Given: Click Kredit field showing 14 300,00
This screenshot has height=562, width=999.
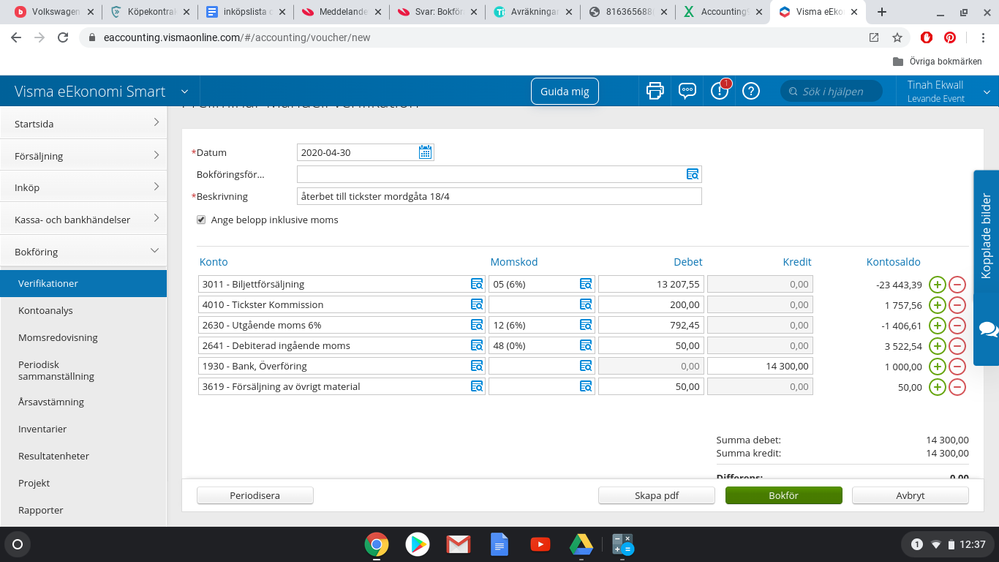Looking at the screenshot, I should coord(759,366).
